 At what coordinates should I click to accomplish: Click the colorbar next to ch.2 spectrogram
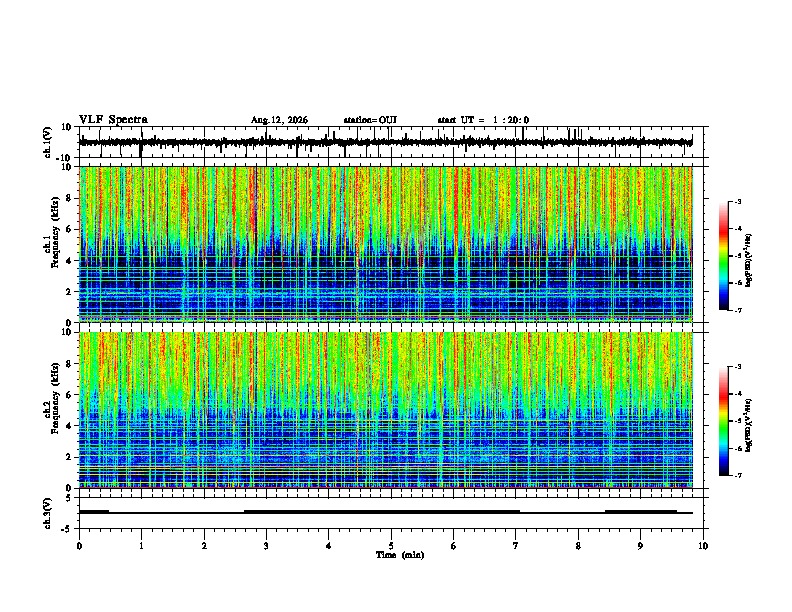tap(724, 421)
